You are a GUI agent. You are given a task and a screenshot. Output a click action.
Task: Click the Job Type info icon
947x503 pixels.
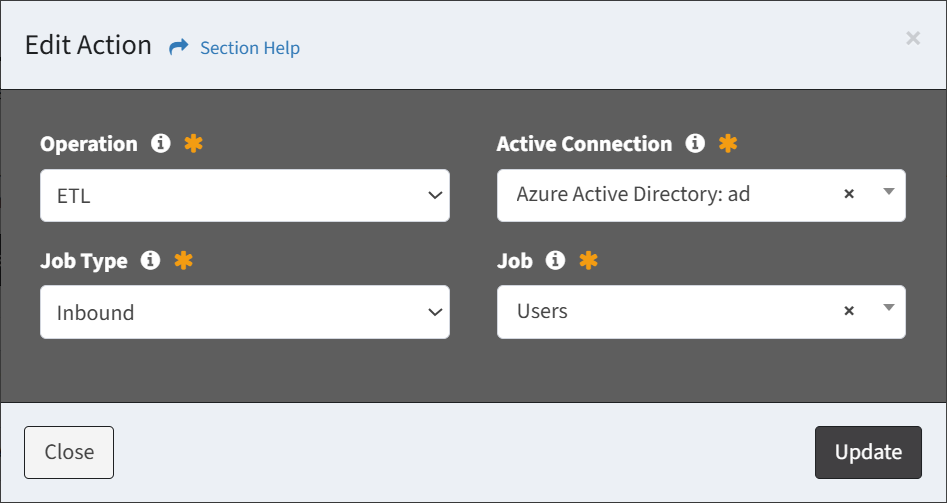150,260
